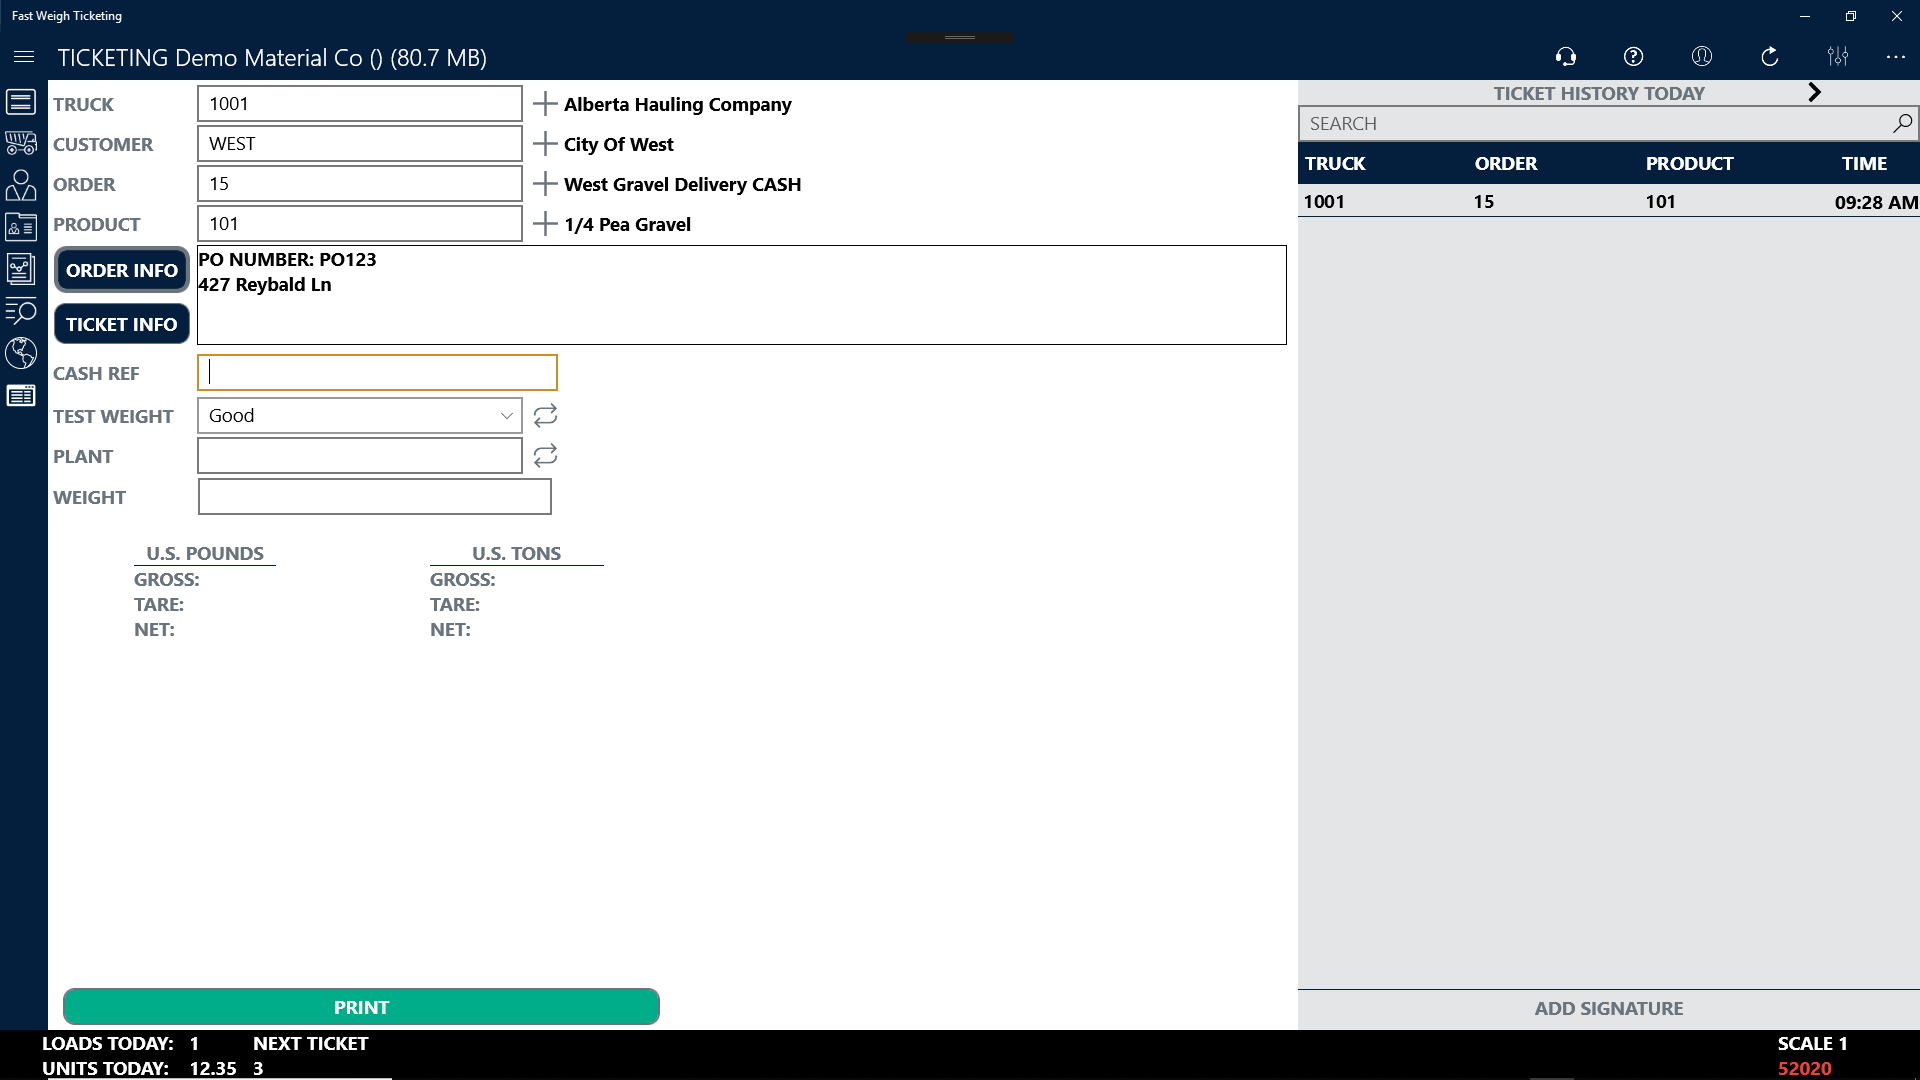
Task: Click the plus icon next to City Of West
Action: pyautogui.click(x=545, y=144)
